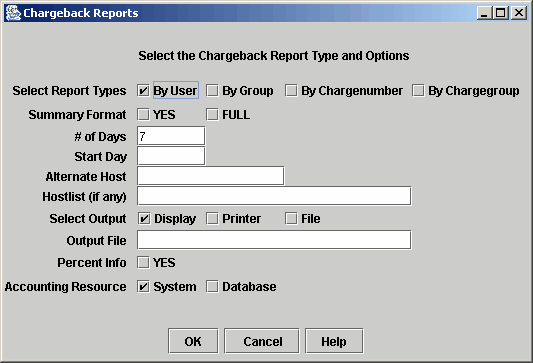Open Help for chargeback reports

[x=334, y=341]
